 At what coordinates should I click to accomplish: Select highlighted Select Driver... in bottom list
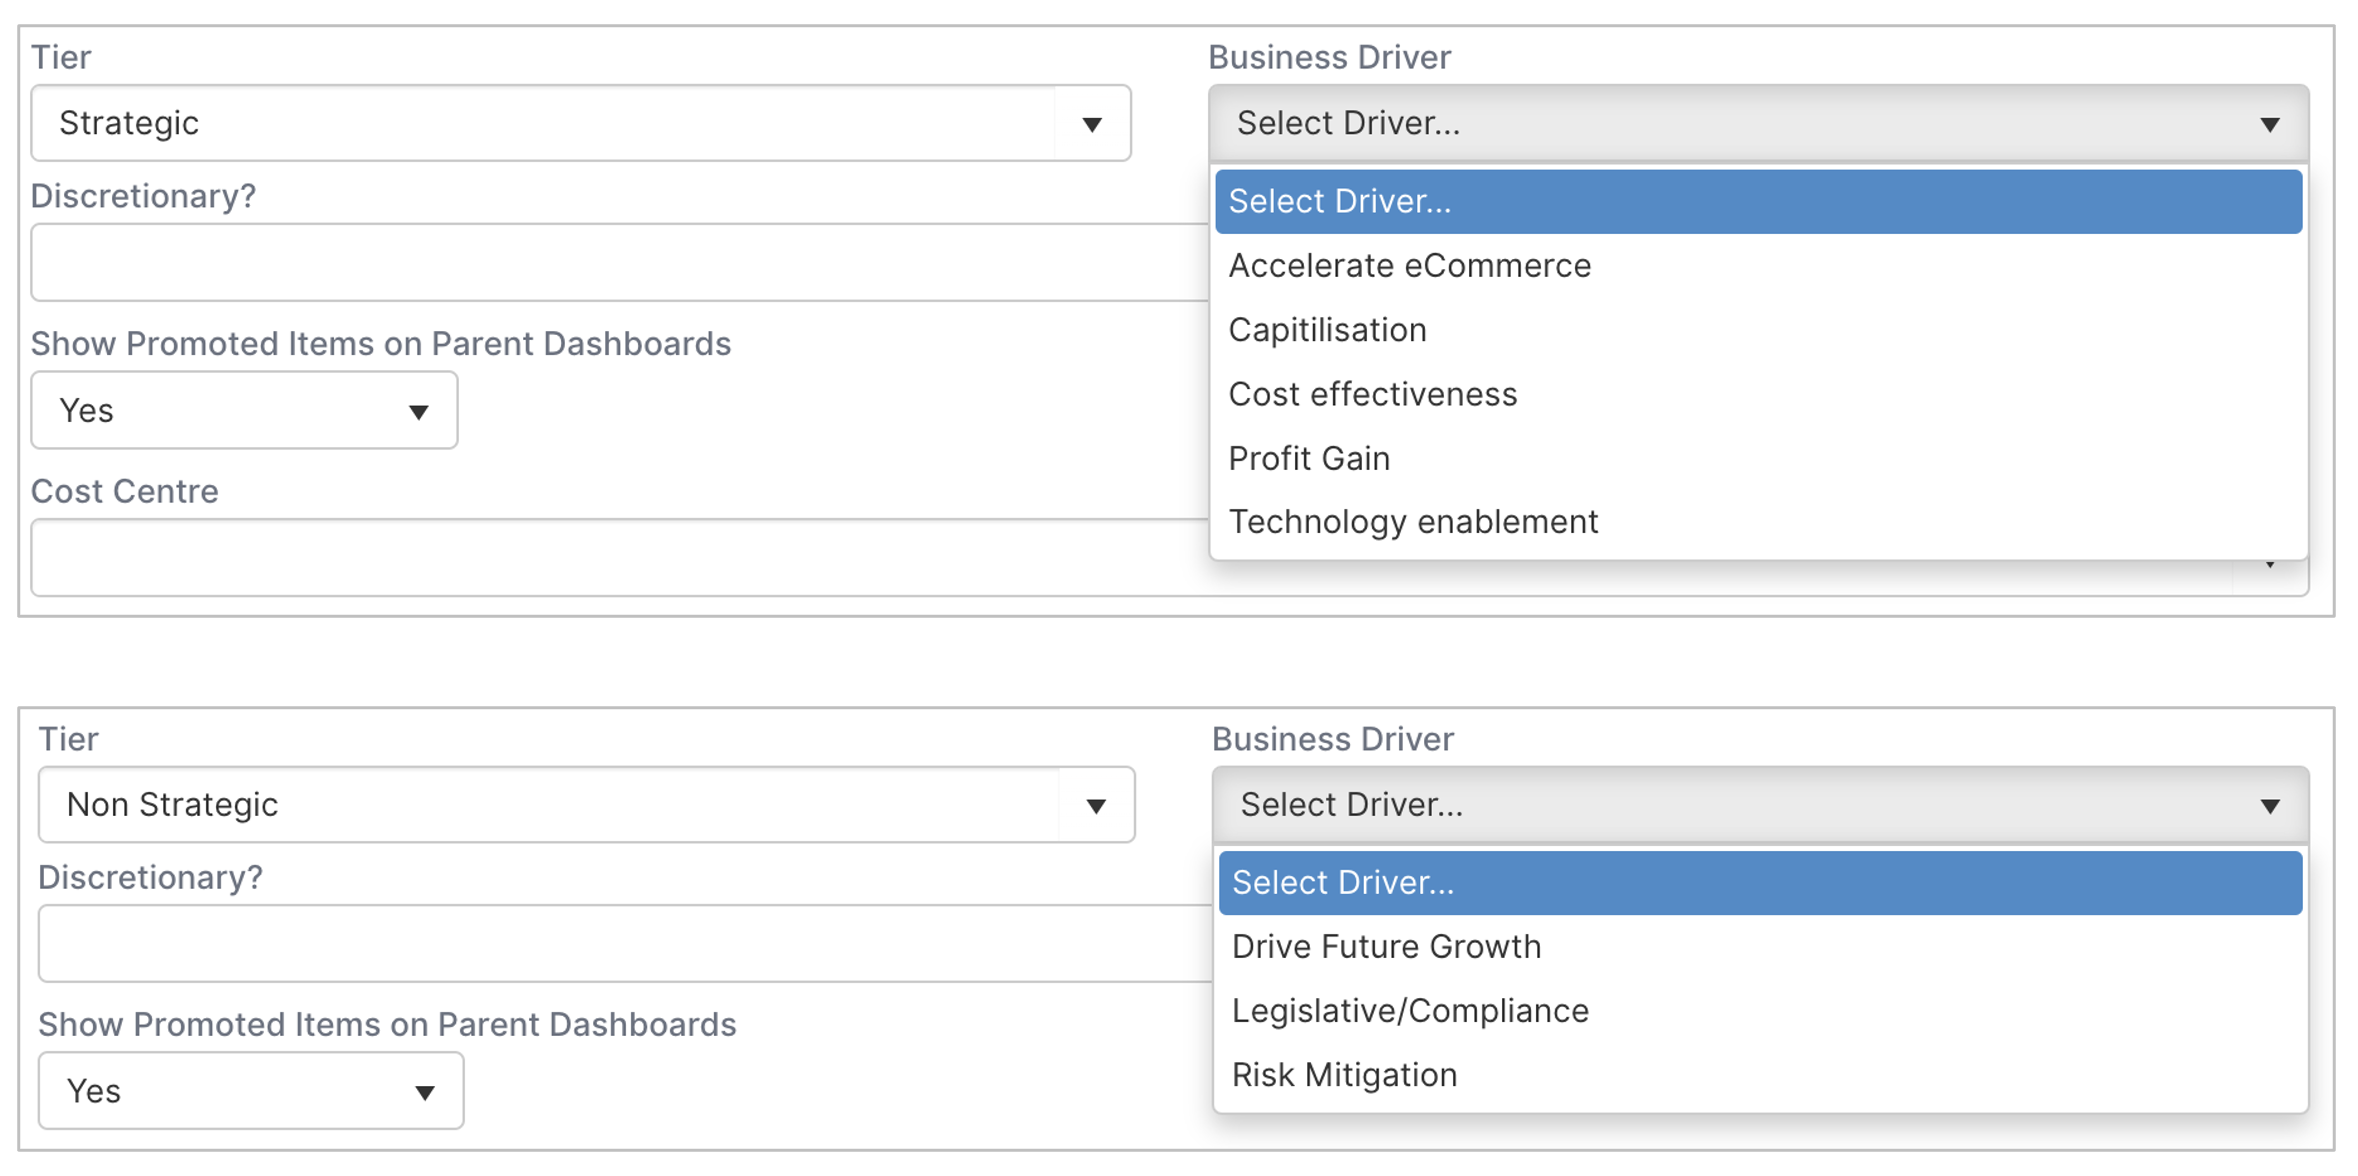point(1761,883)
